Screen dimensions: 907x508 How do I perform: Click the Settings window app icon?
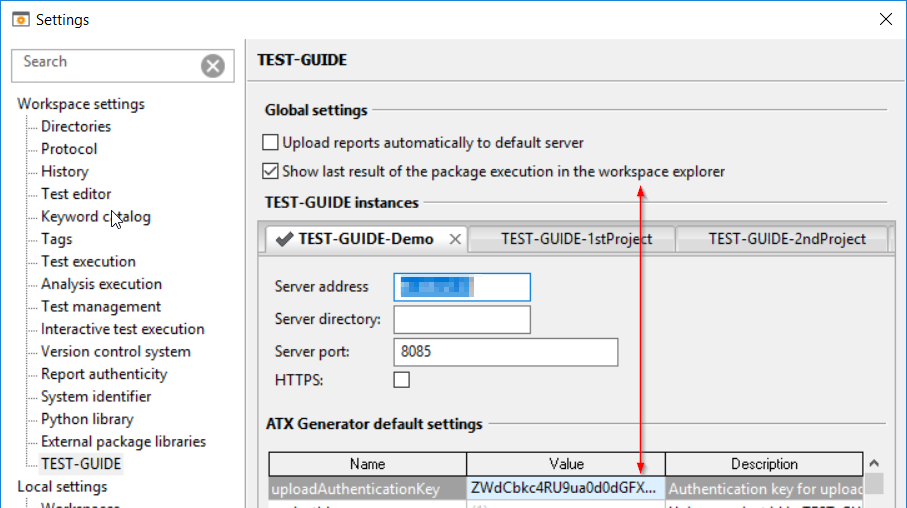[x=21, y=20]
